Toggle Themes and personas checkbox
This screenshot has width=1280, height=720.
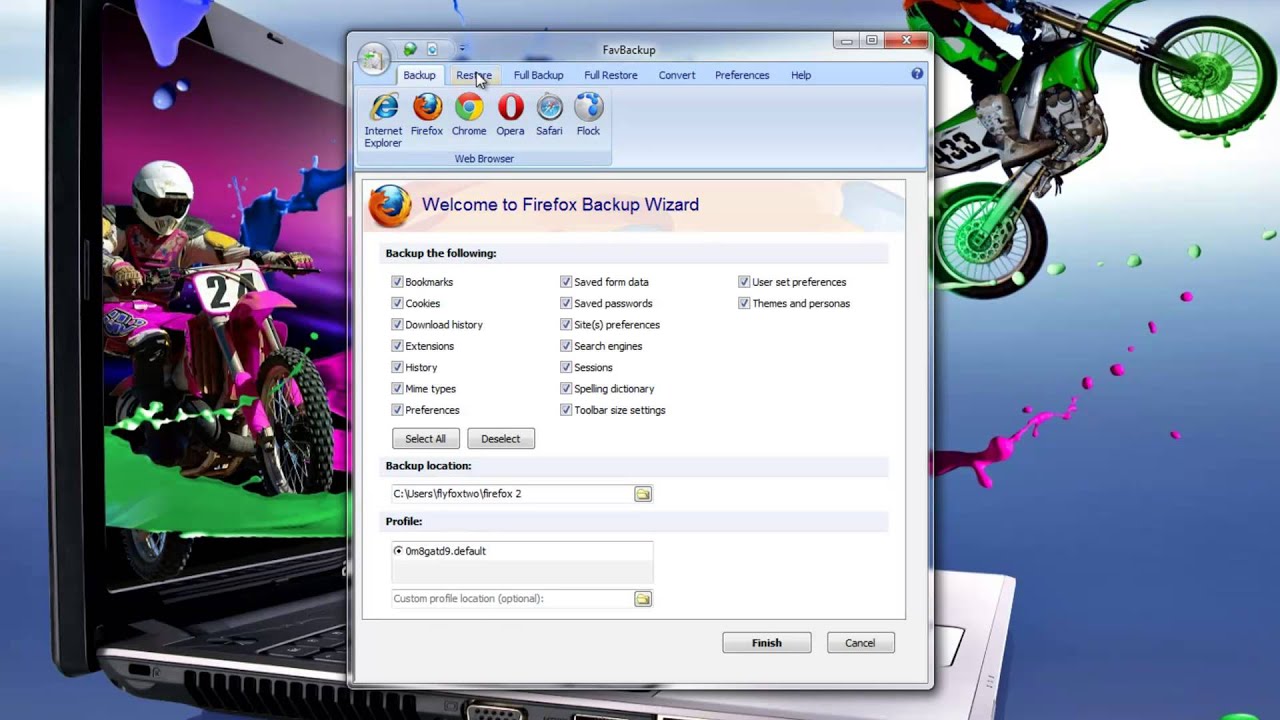point(744,303)
